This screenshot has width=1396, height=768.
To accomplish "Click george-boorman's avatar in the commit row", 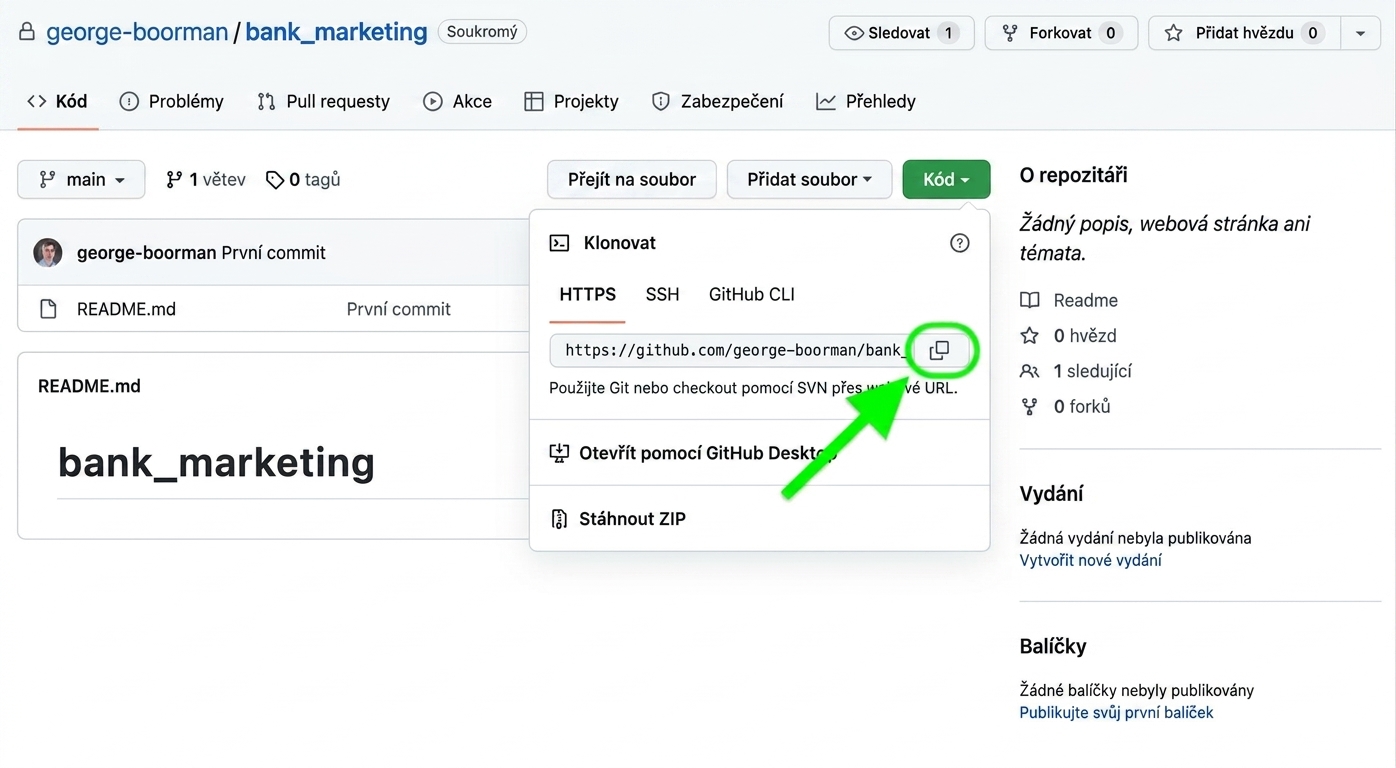I will pos(48,252).
